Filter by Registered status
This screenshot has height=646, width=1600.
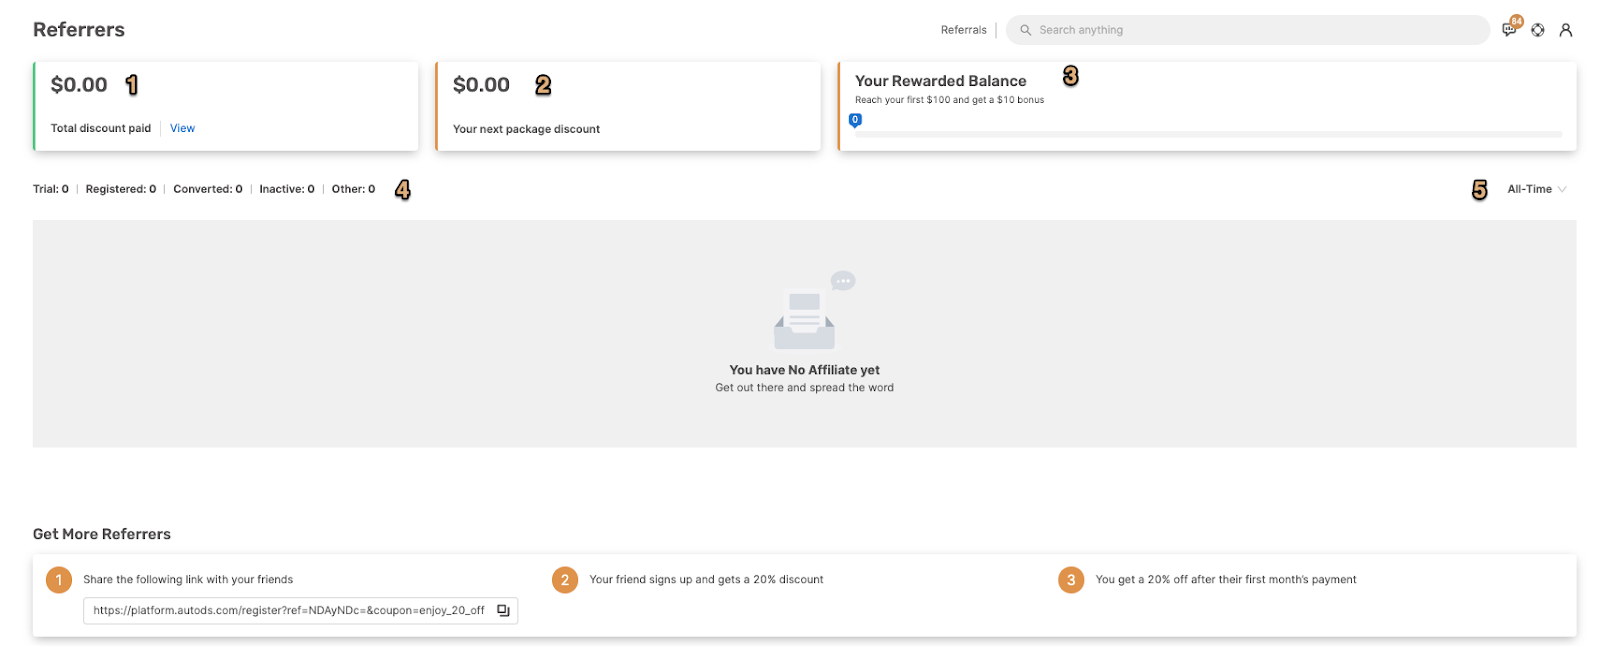pos(121,189)
